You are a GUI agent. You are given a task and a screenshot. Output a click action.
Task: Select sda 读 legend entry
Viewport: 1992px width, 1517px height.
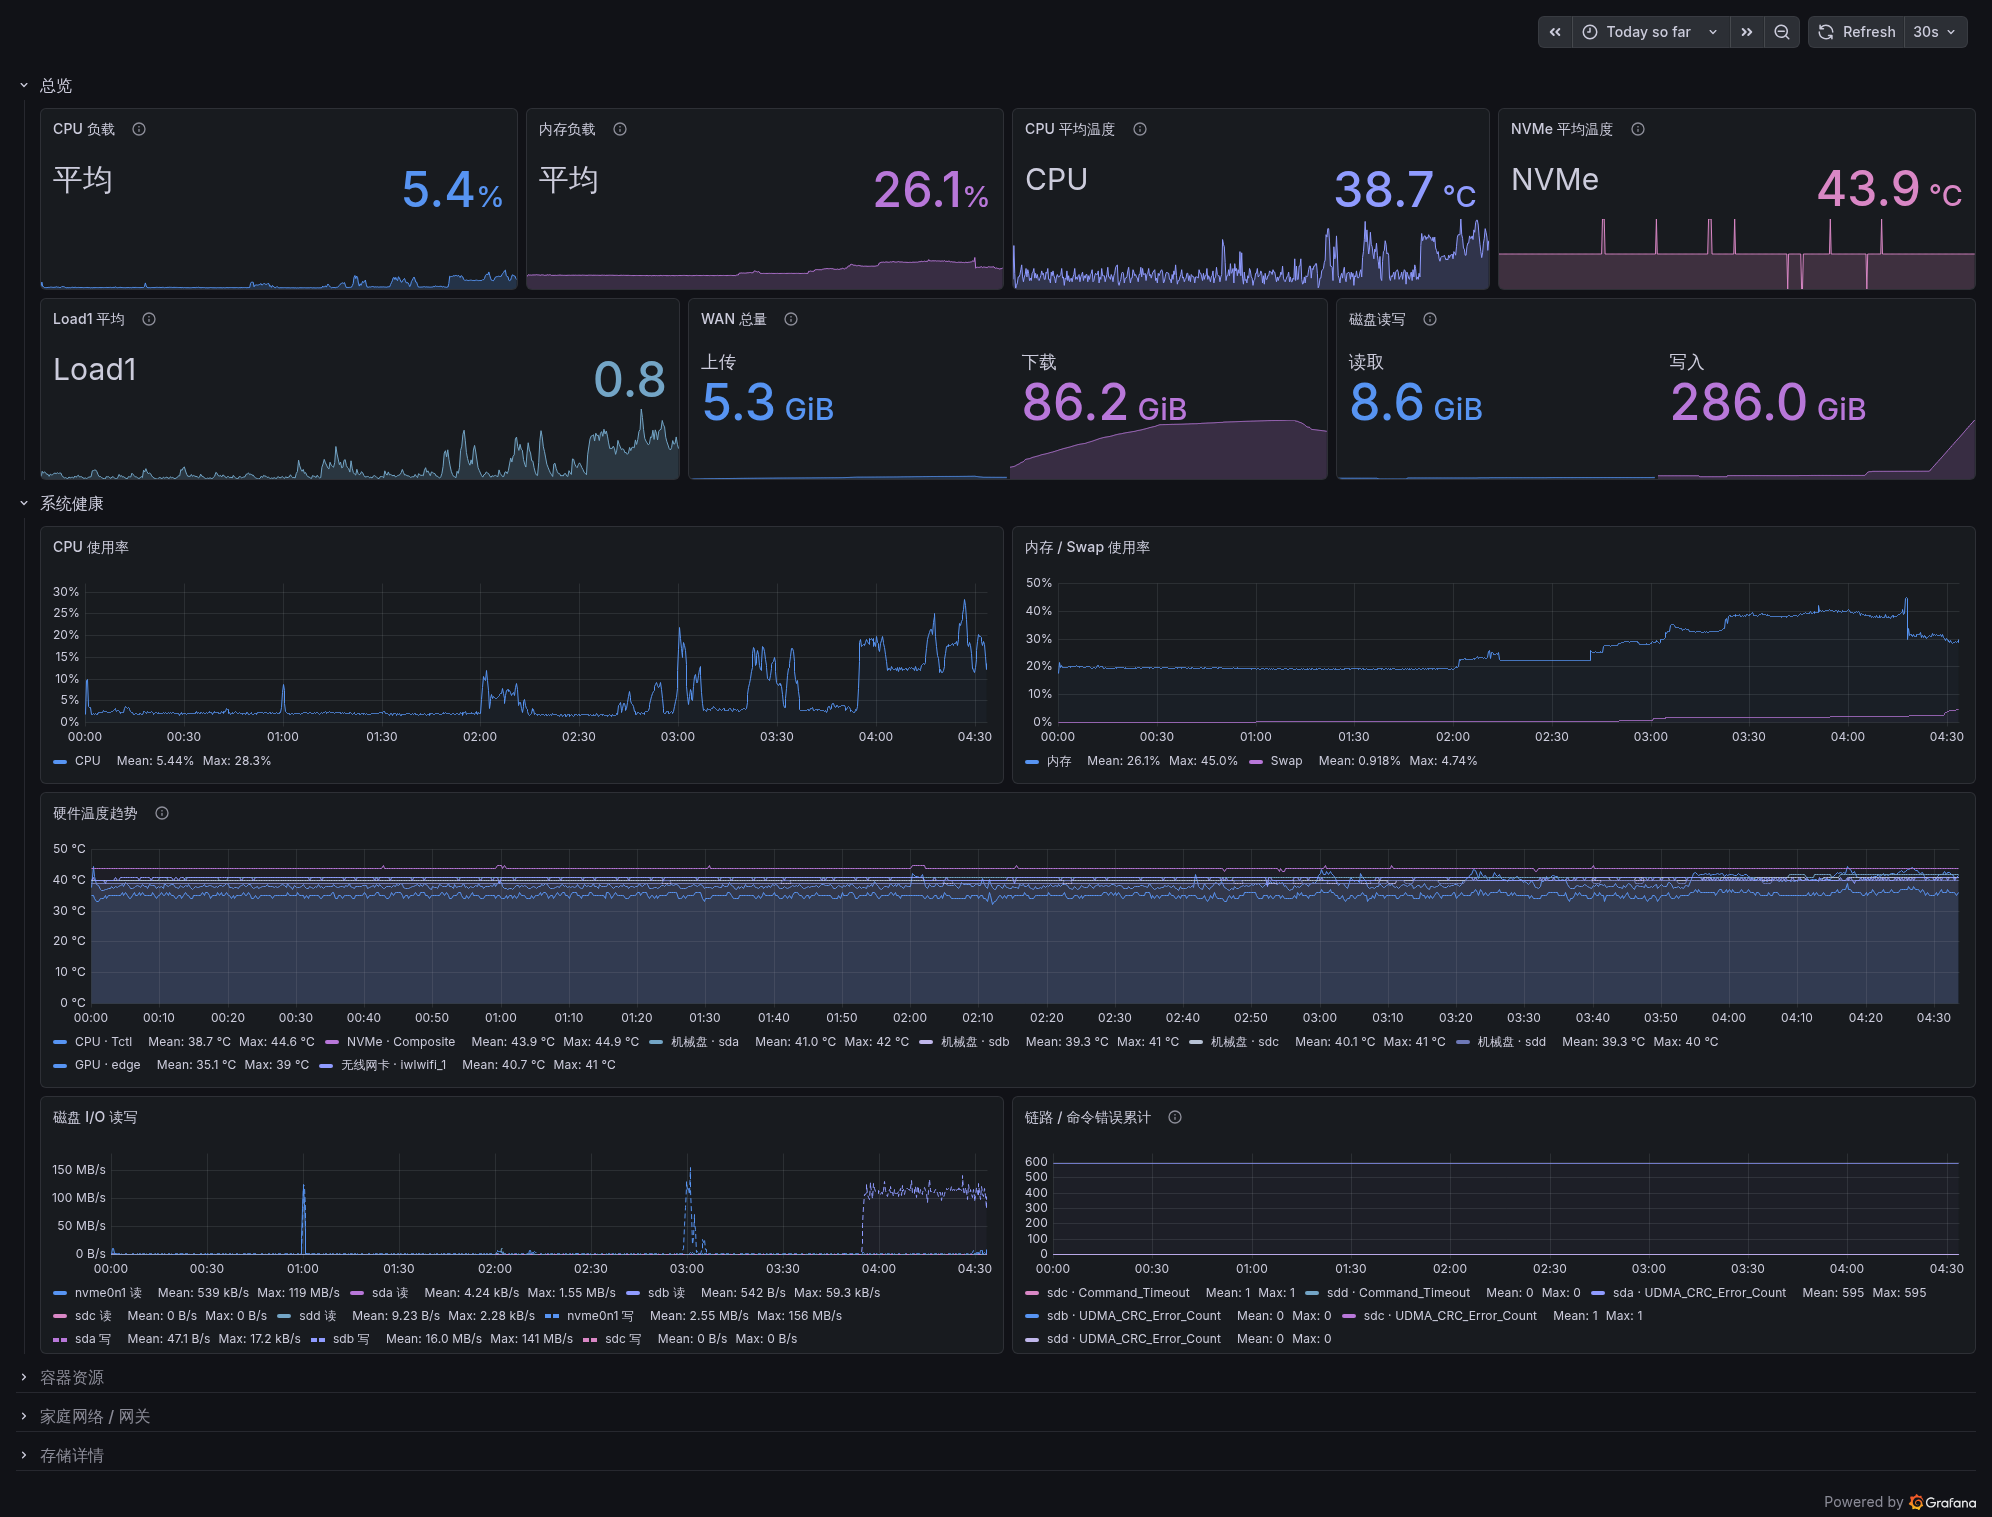point(390,1293)
